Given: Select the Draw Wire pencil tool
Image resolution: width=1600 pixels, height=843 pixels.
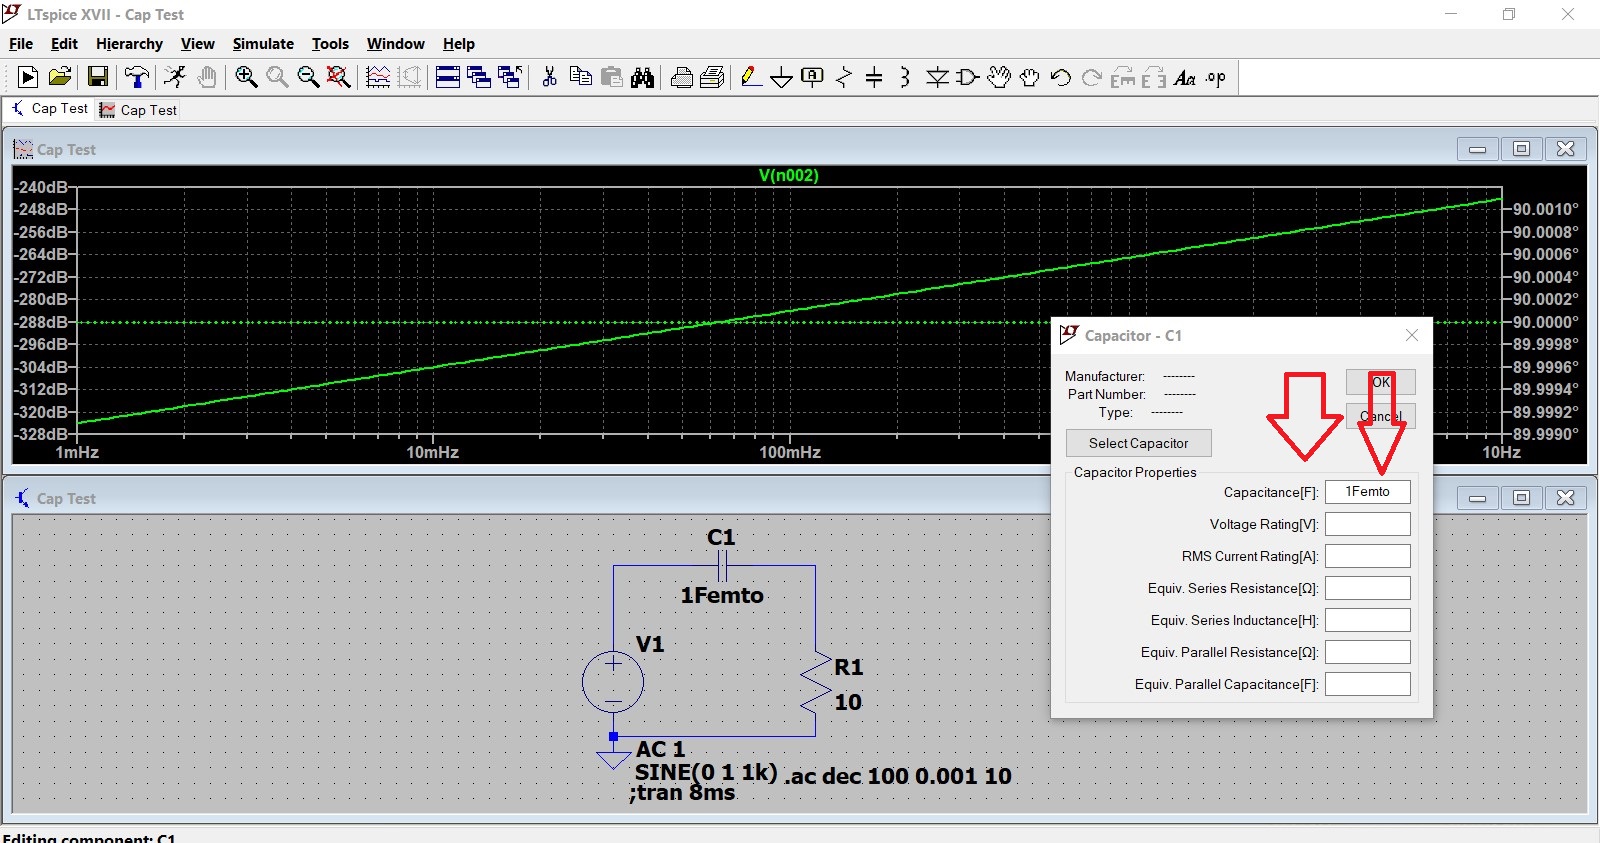Looking at the screenshot, I should (751, 77).
